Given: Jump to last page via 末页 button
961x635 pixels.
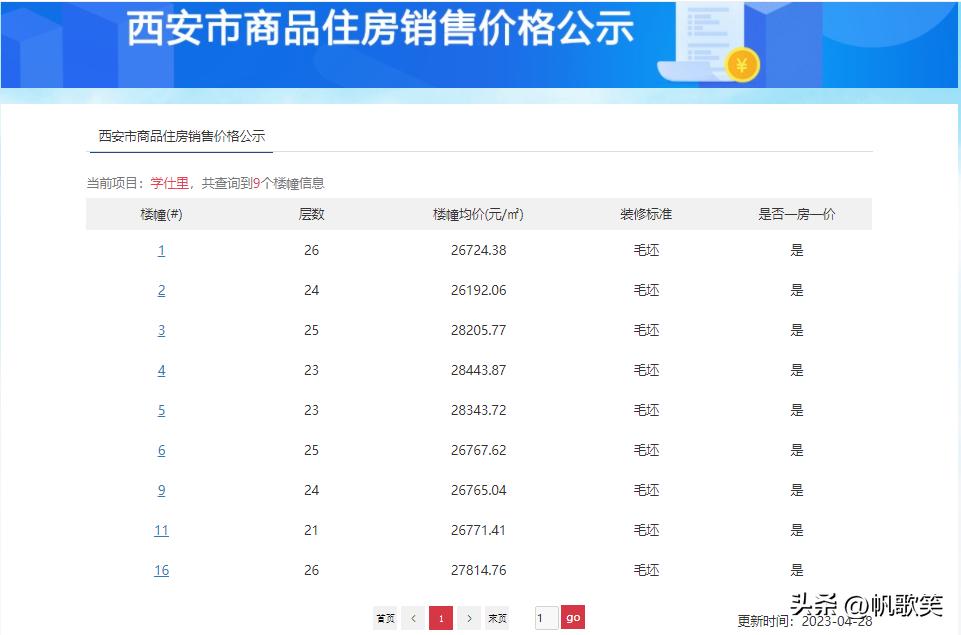Looking at the screenshot, I should tap(497, 619).
